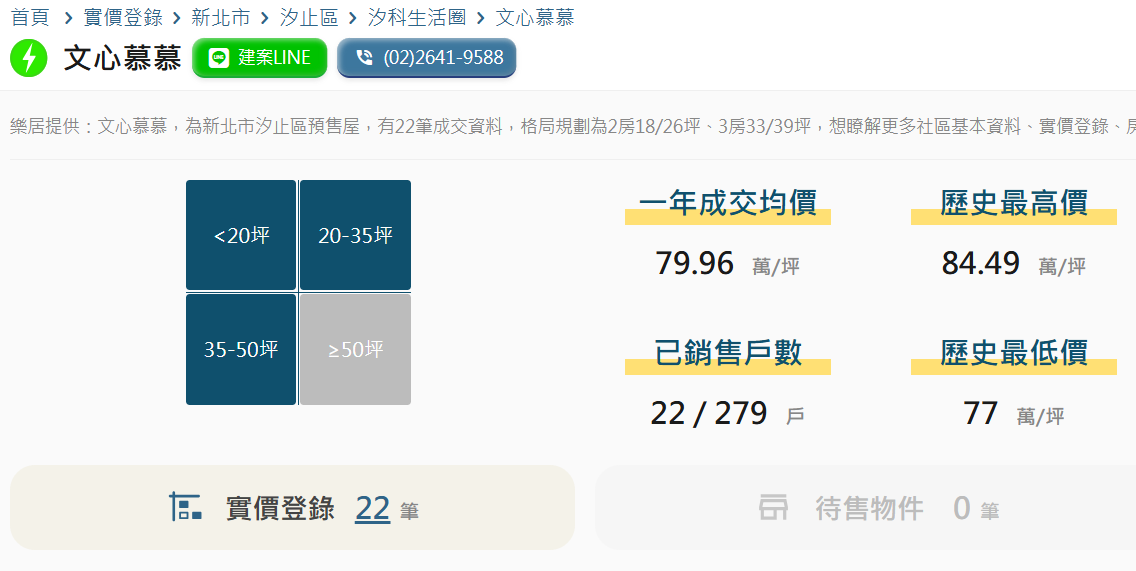Click the storefront icon beside 待售物件
Screen dimensions: 1136x571
coord(773,507)
